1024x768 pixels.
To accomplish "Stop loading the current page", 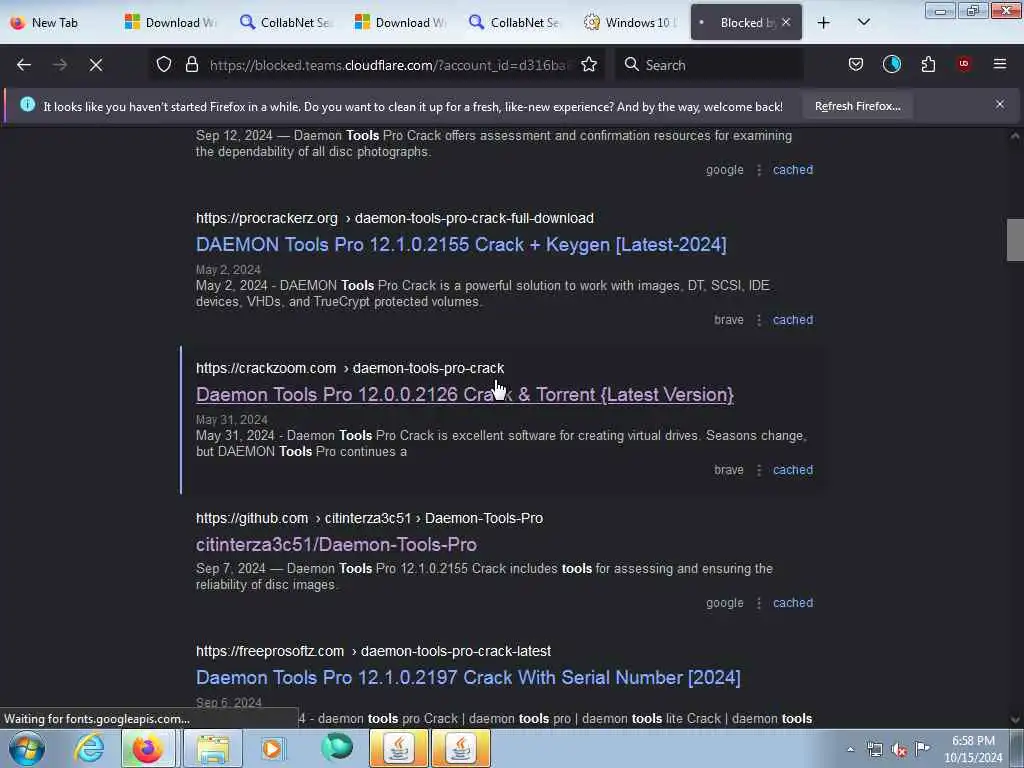I will coord(96,65).
